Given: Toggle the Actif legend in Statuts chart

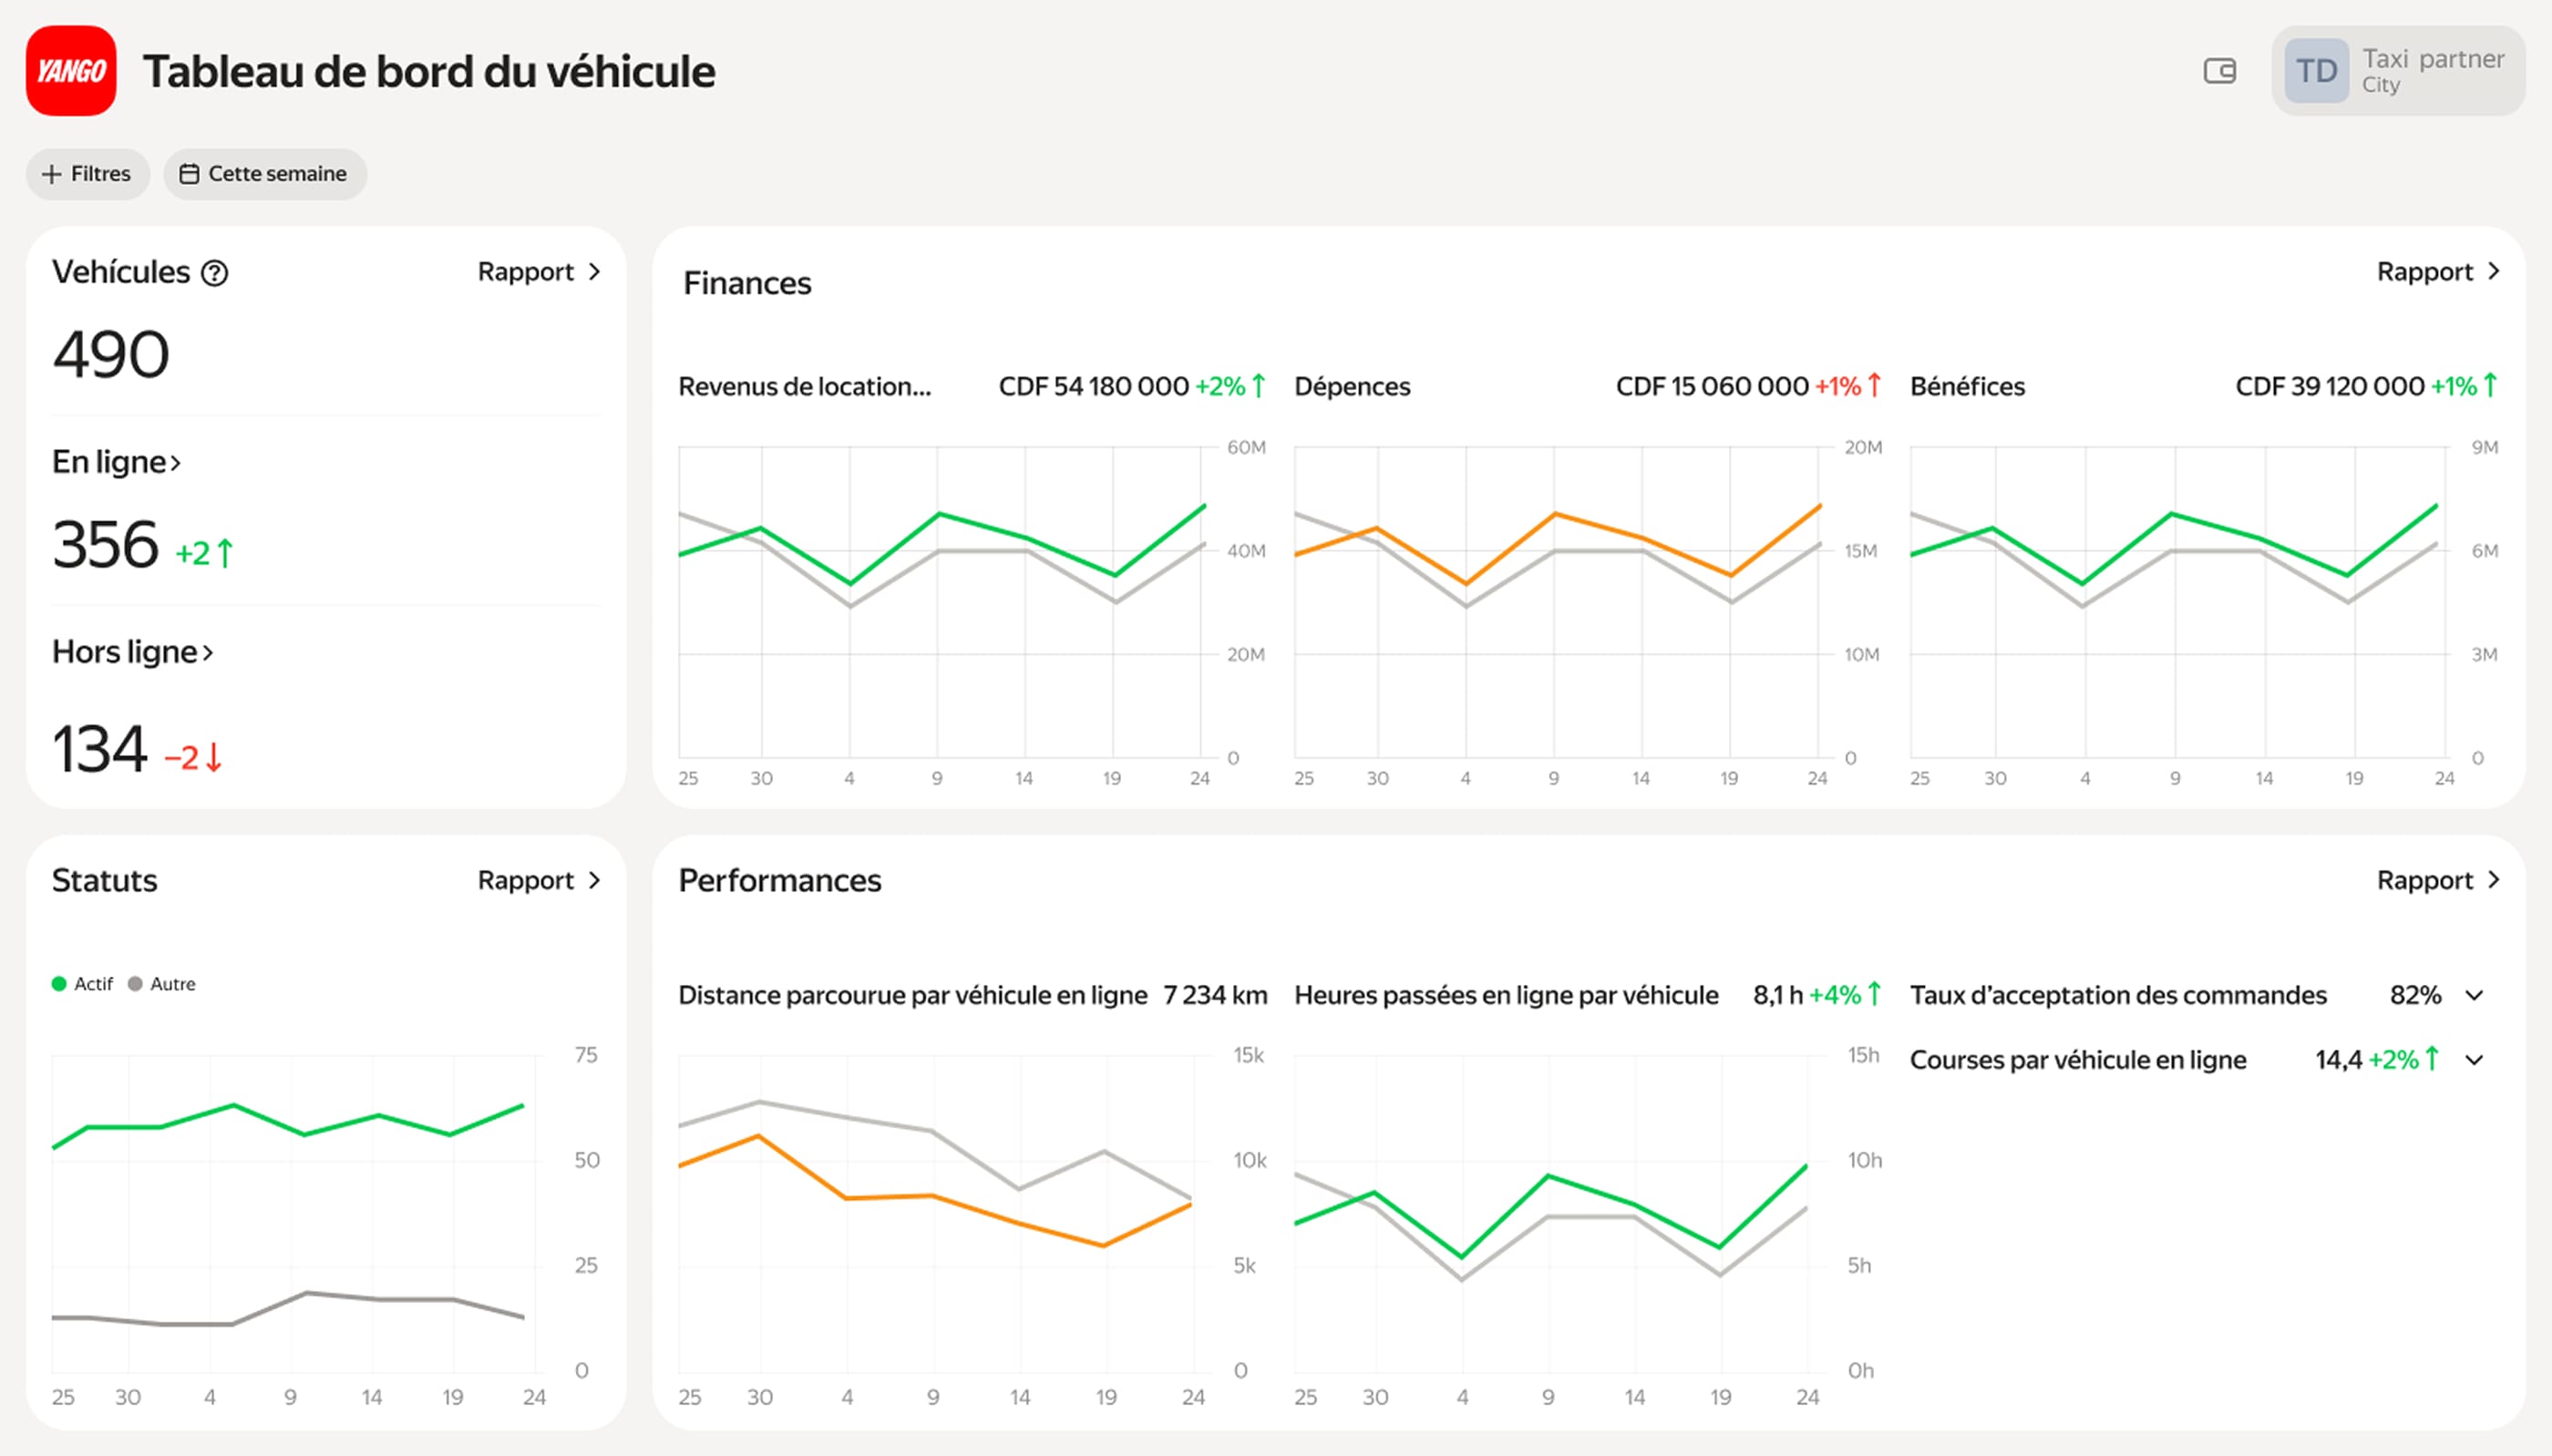Looking at the screenshot, I should [84, 983].
